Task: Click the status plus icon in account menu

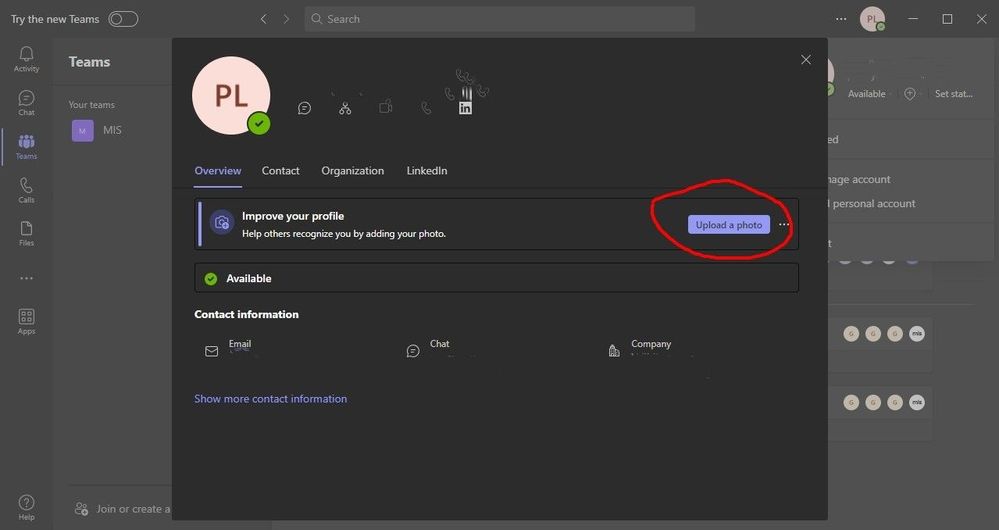Action: point(910,94)
